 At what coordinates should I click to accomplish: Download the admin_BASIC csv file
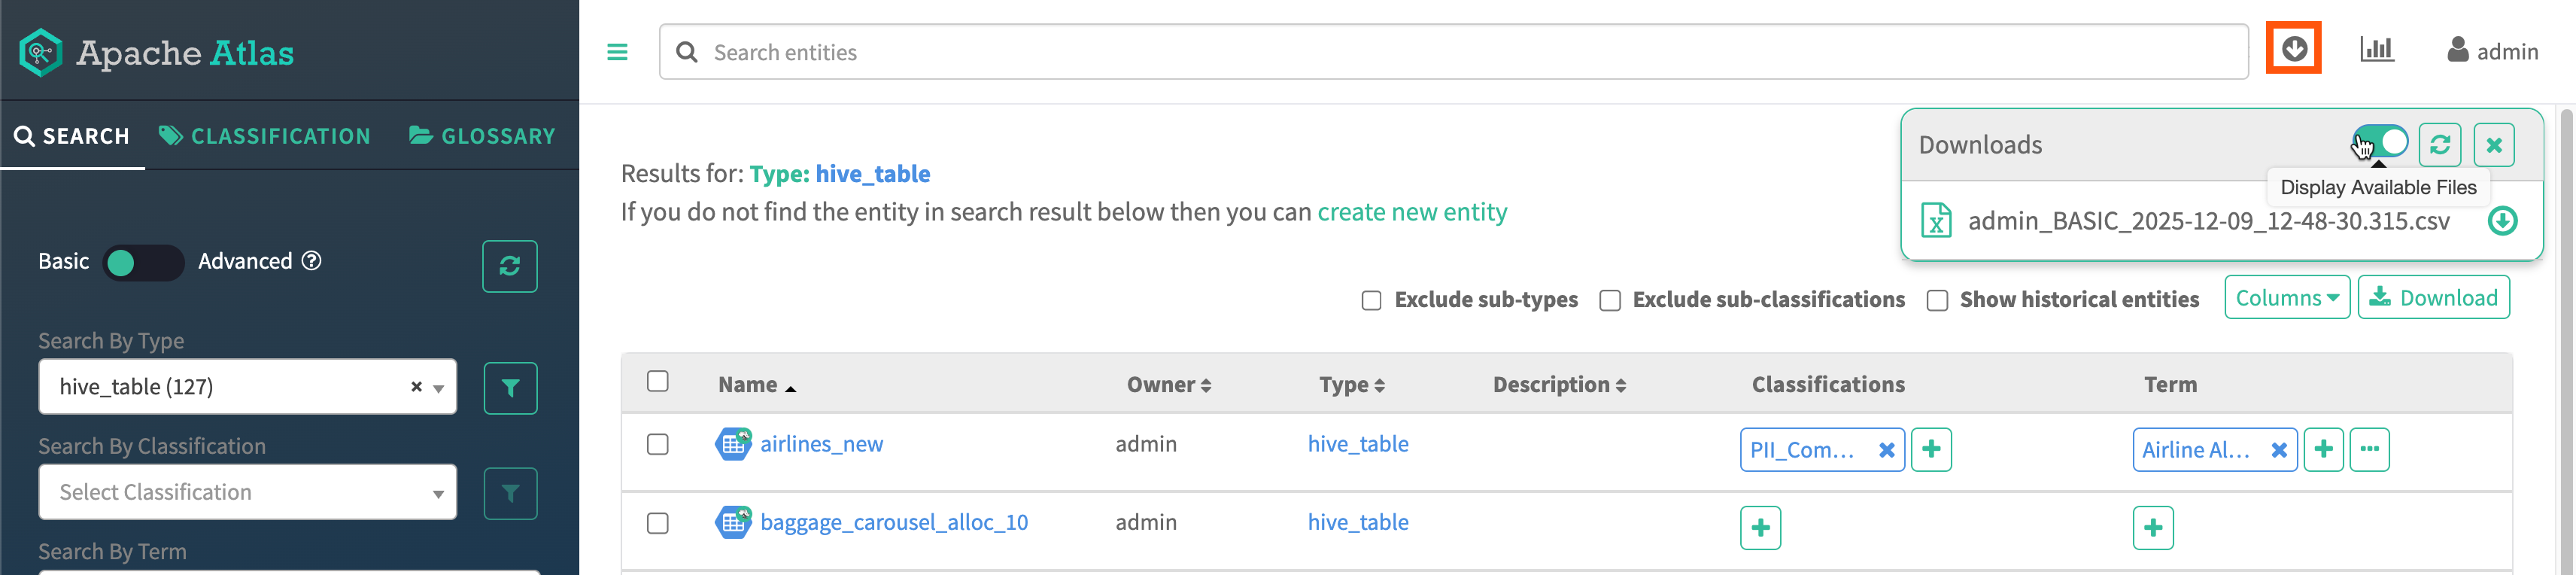coord(2502,221)
